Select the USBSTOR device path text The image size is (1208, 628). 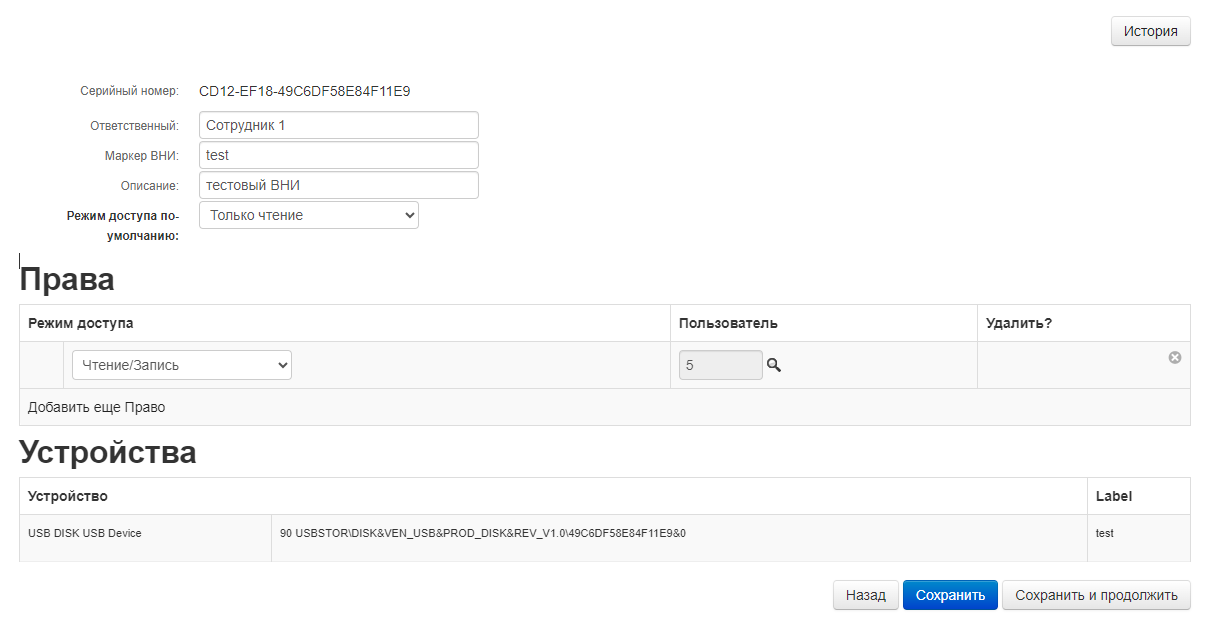(x=483, y=533)
